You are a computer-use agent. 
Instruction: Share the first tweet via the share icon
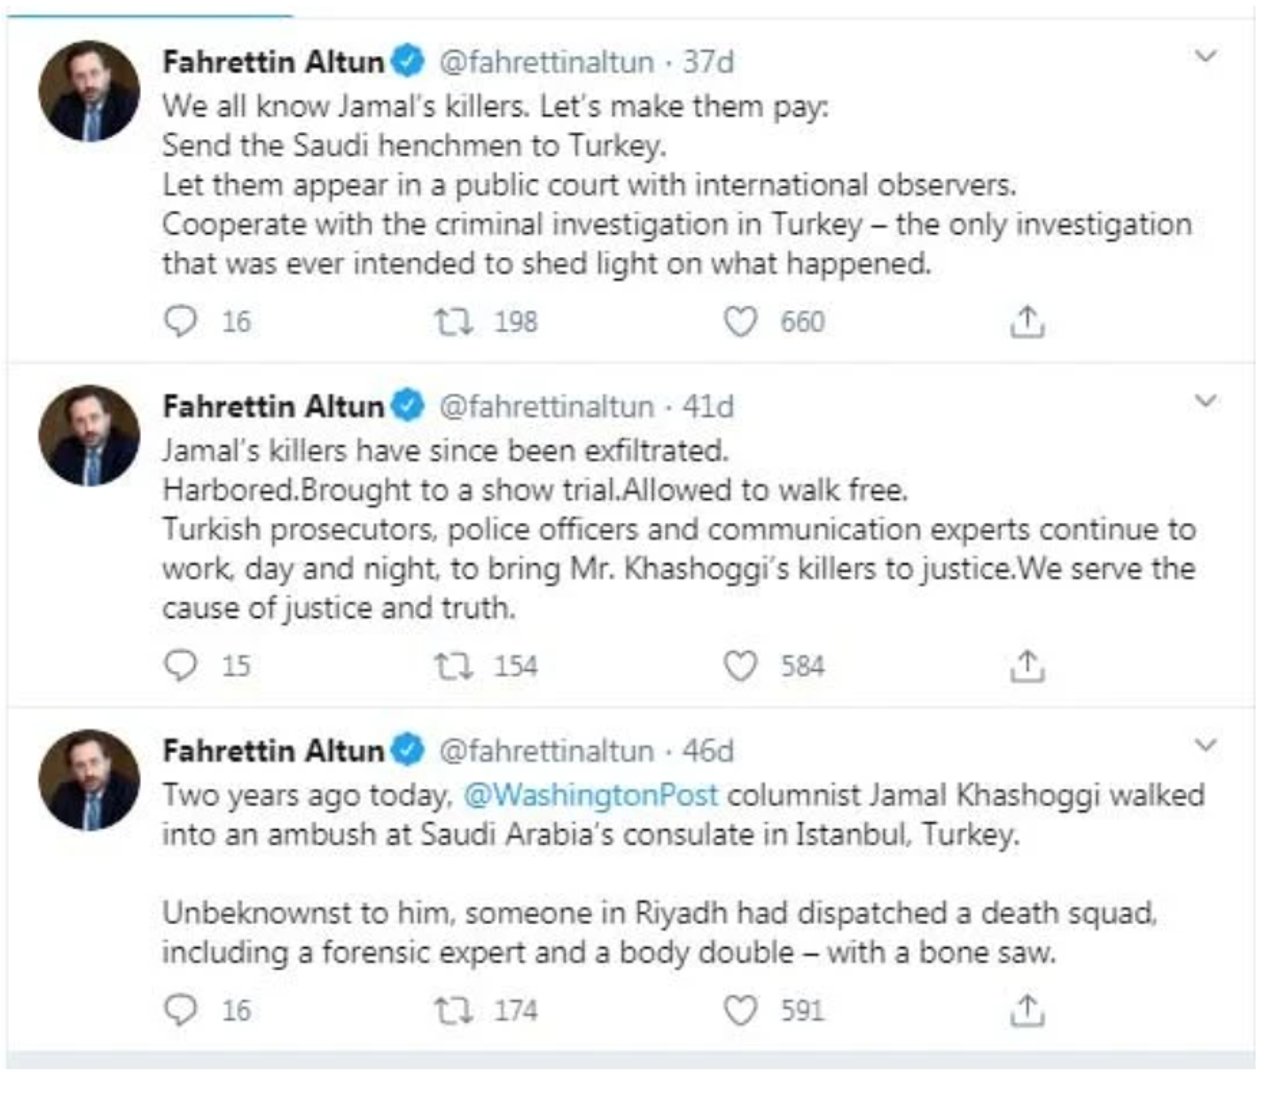(1026, 321)
